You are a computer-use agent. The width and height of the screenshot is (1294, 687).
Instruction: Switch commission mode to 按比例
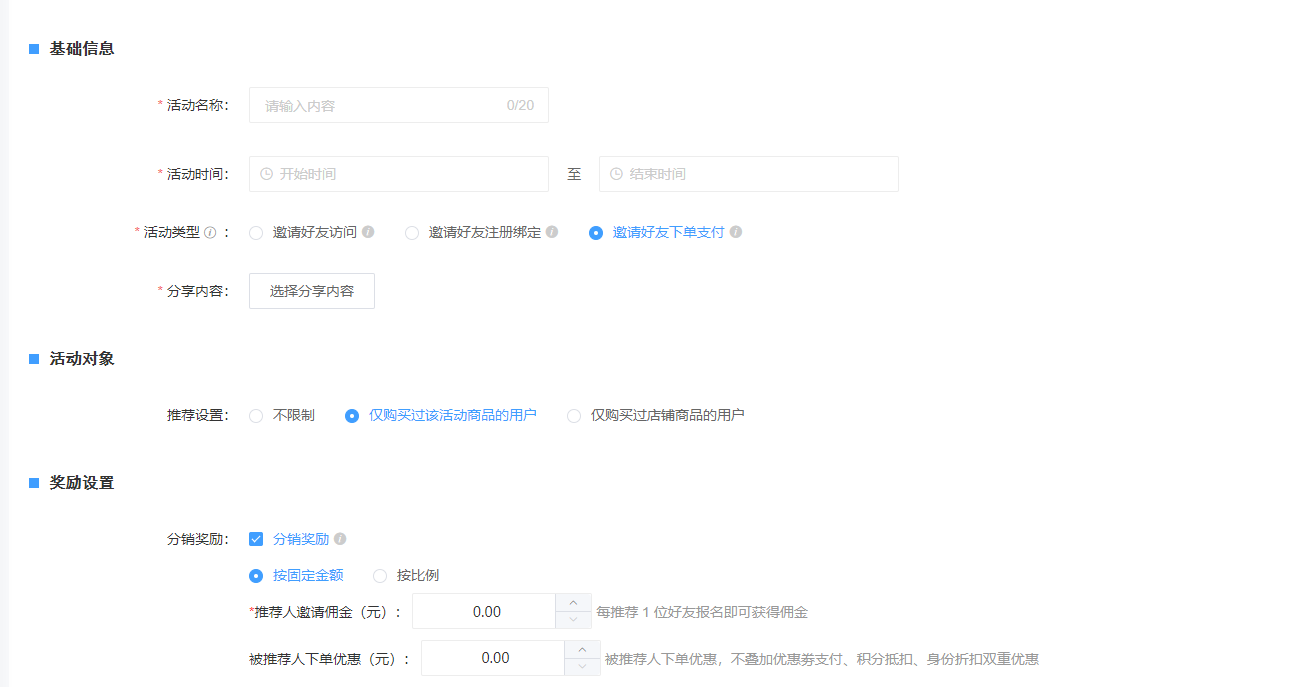(380, 576)
